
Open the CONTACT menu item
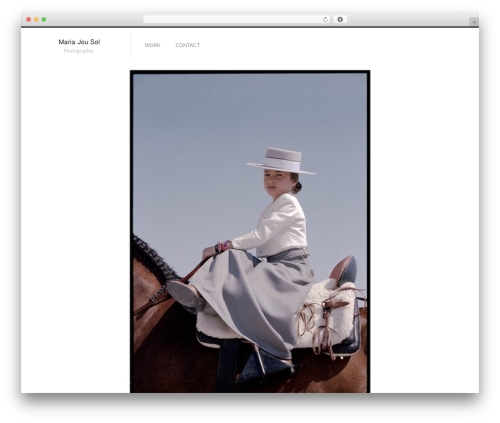point(188,45)
